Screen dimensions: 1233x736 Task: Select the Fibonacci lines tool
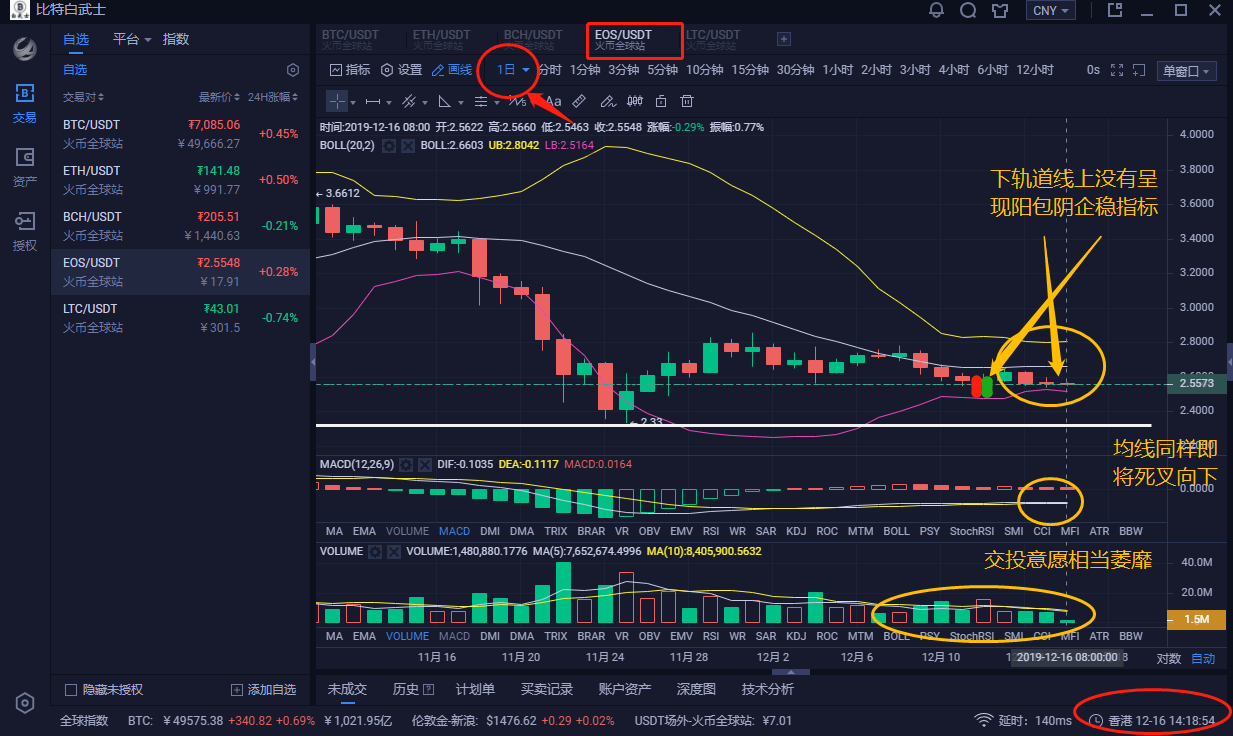pos(481,101)
